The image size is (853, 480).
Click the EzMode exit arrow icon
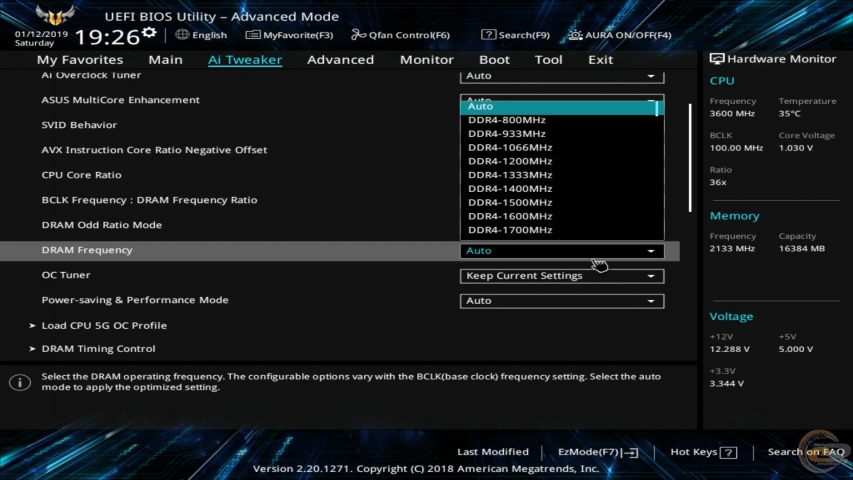(631, 452)
